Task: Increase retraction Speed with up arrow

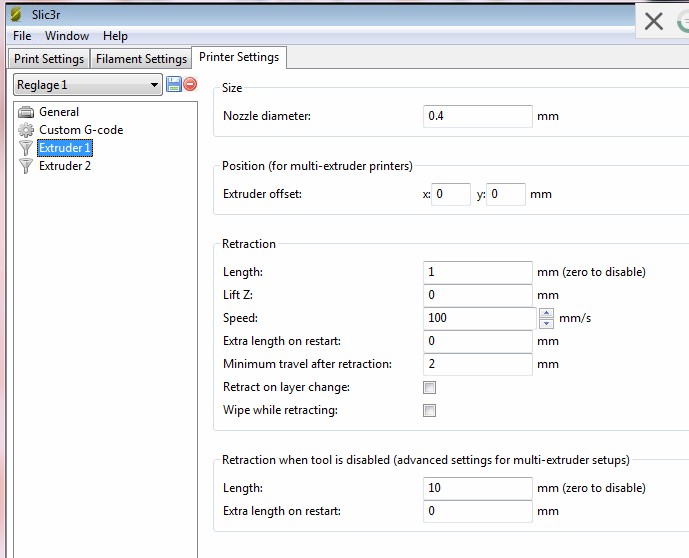Action: pos(546,313)
